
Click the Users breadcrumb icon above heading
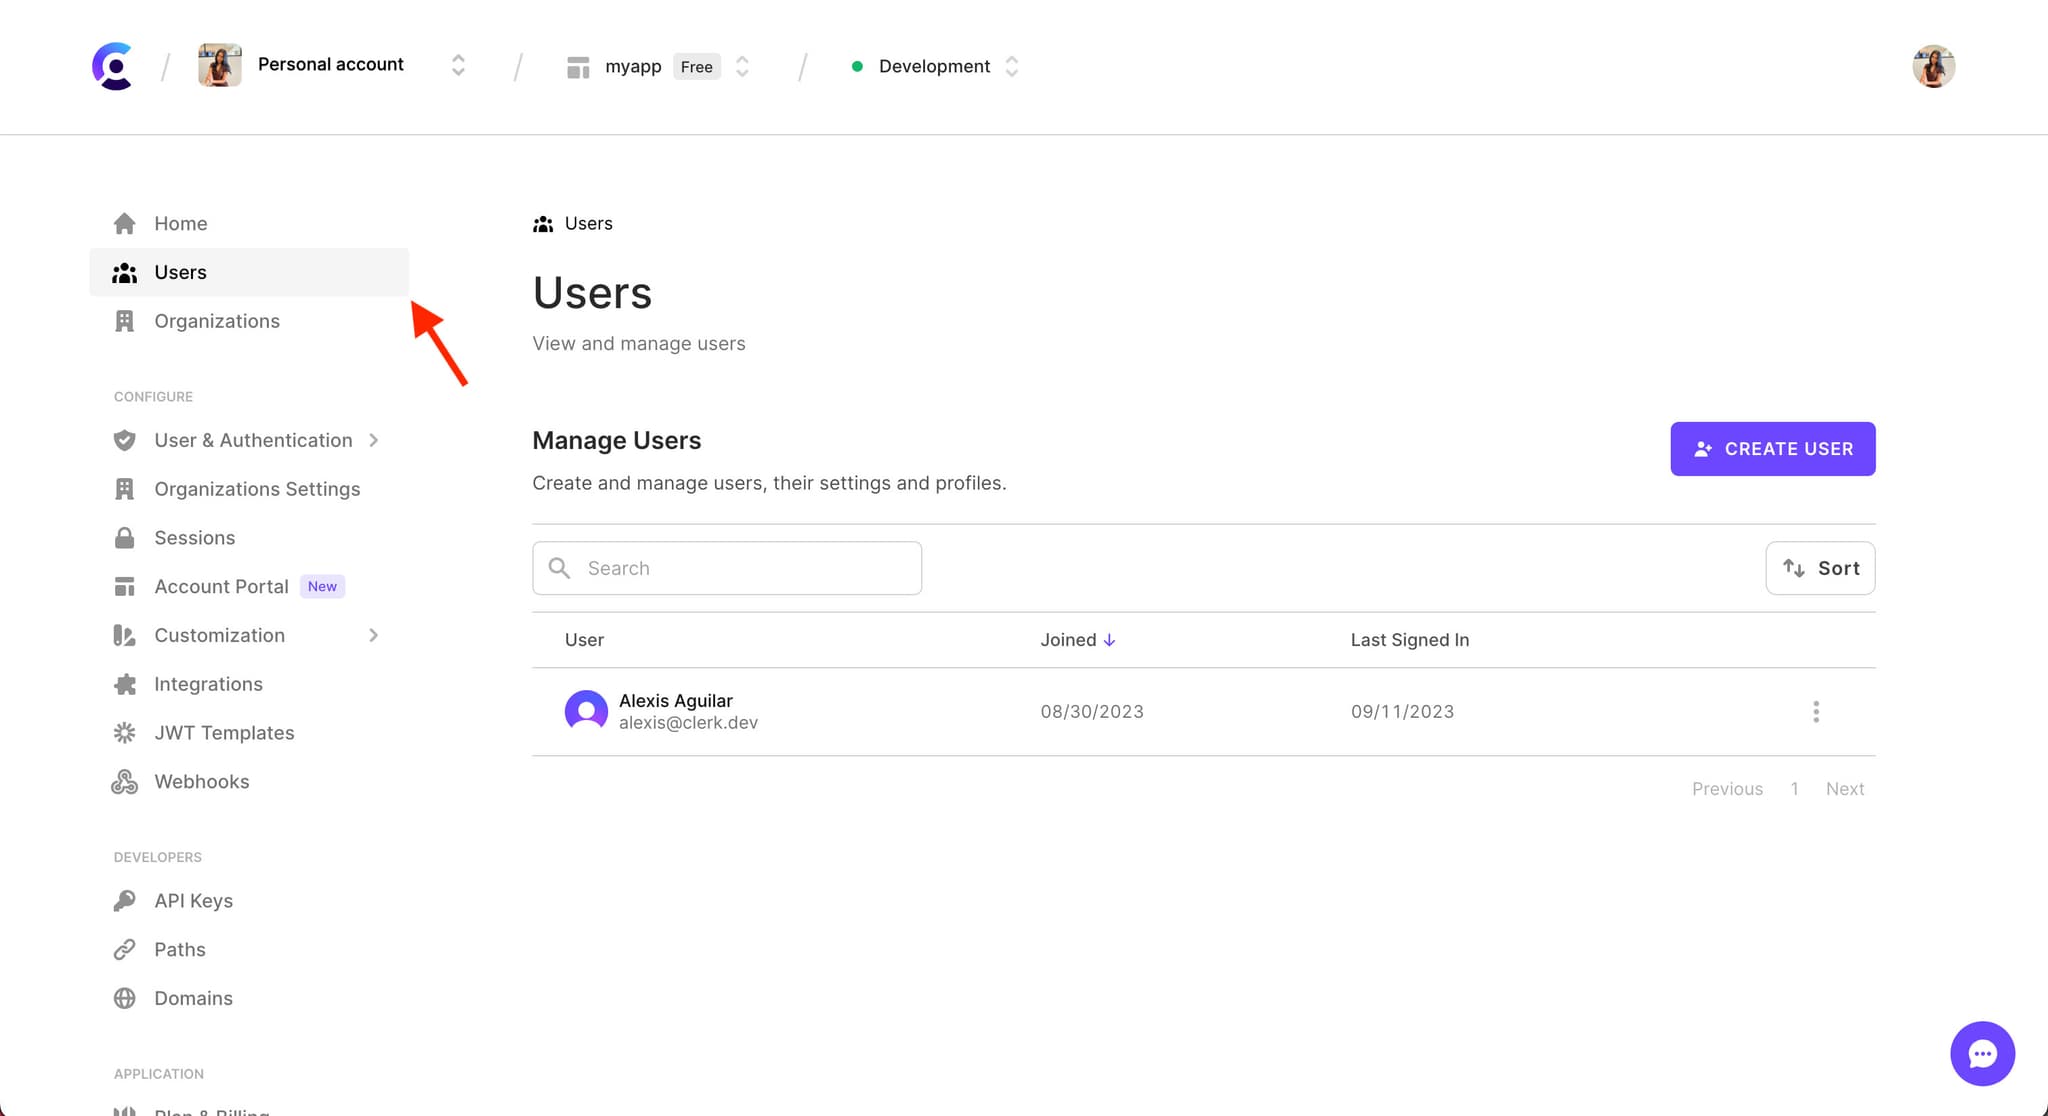pyautogui.click(x=543, y=224)
